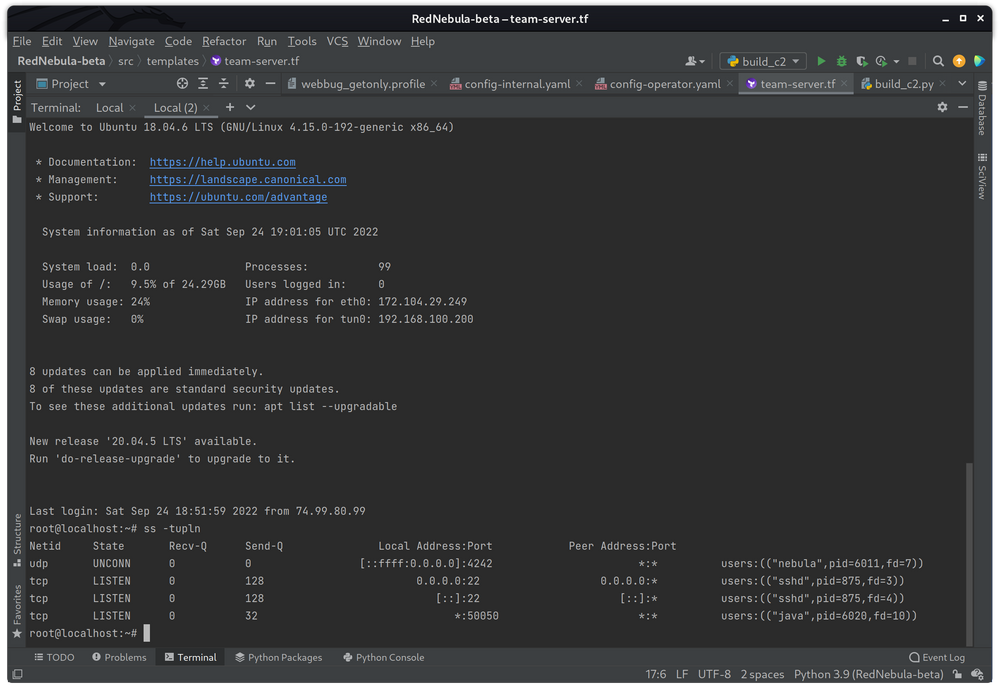
Task: Start debugging with the bug icon
Action: (841, 61)
